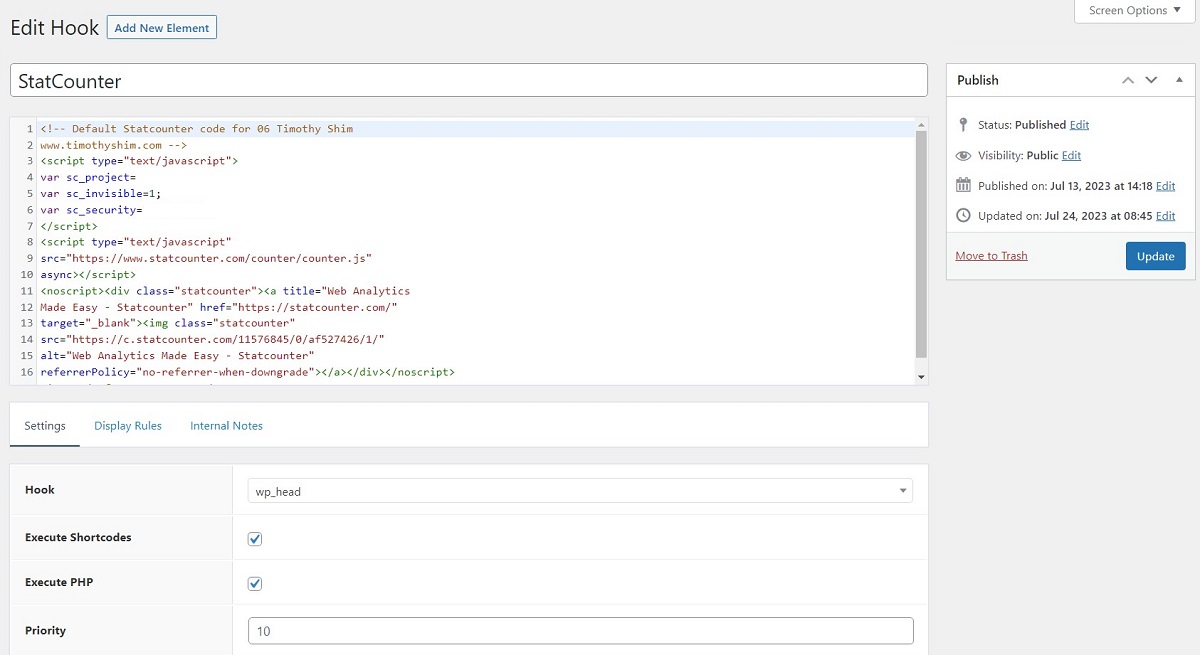Click the 'Publish' panel heading
Image resolution: width=1200 pixels, height=655 pixels.
point(978,80)
